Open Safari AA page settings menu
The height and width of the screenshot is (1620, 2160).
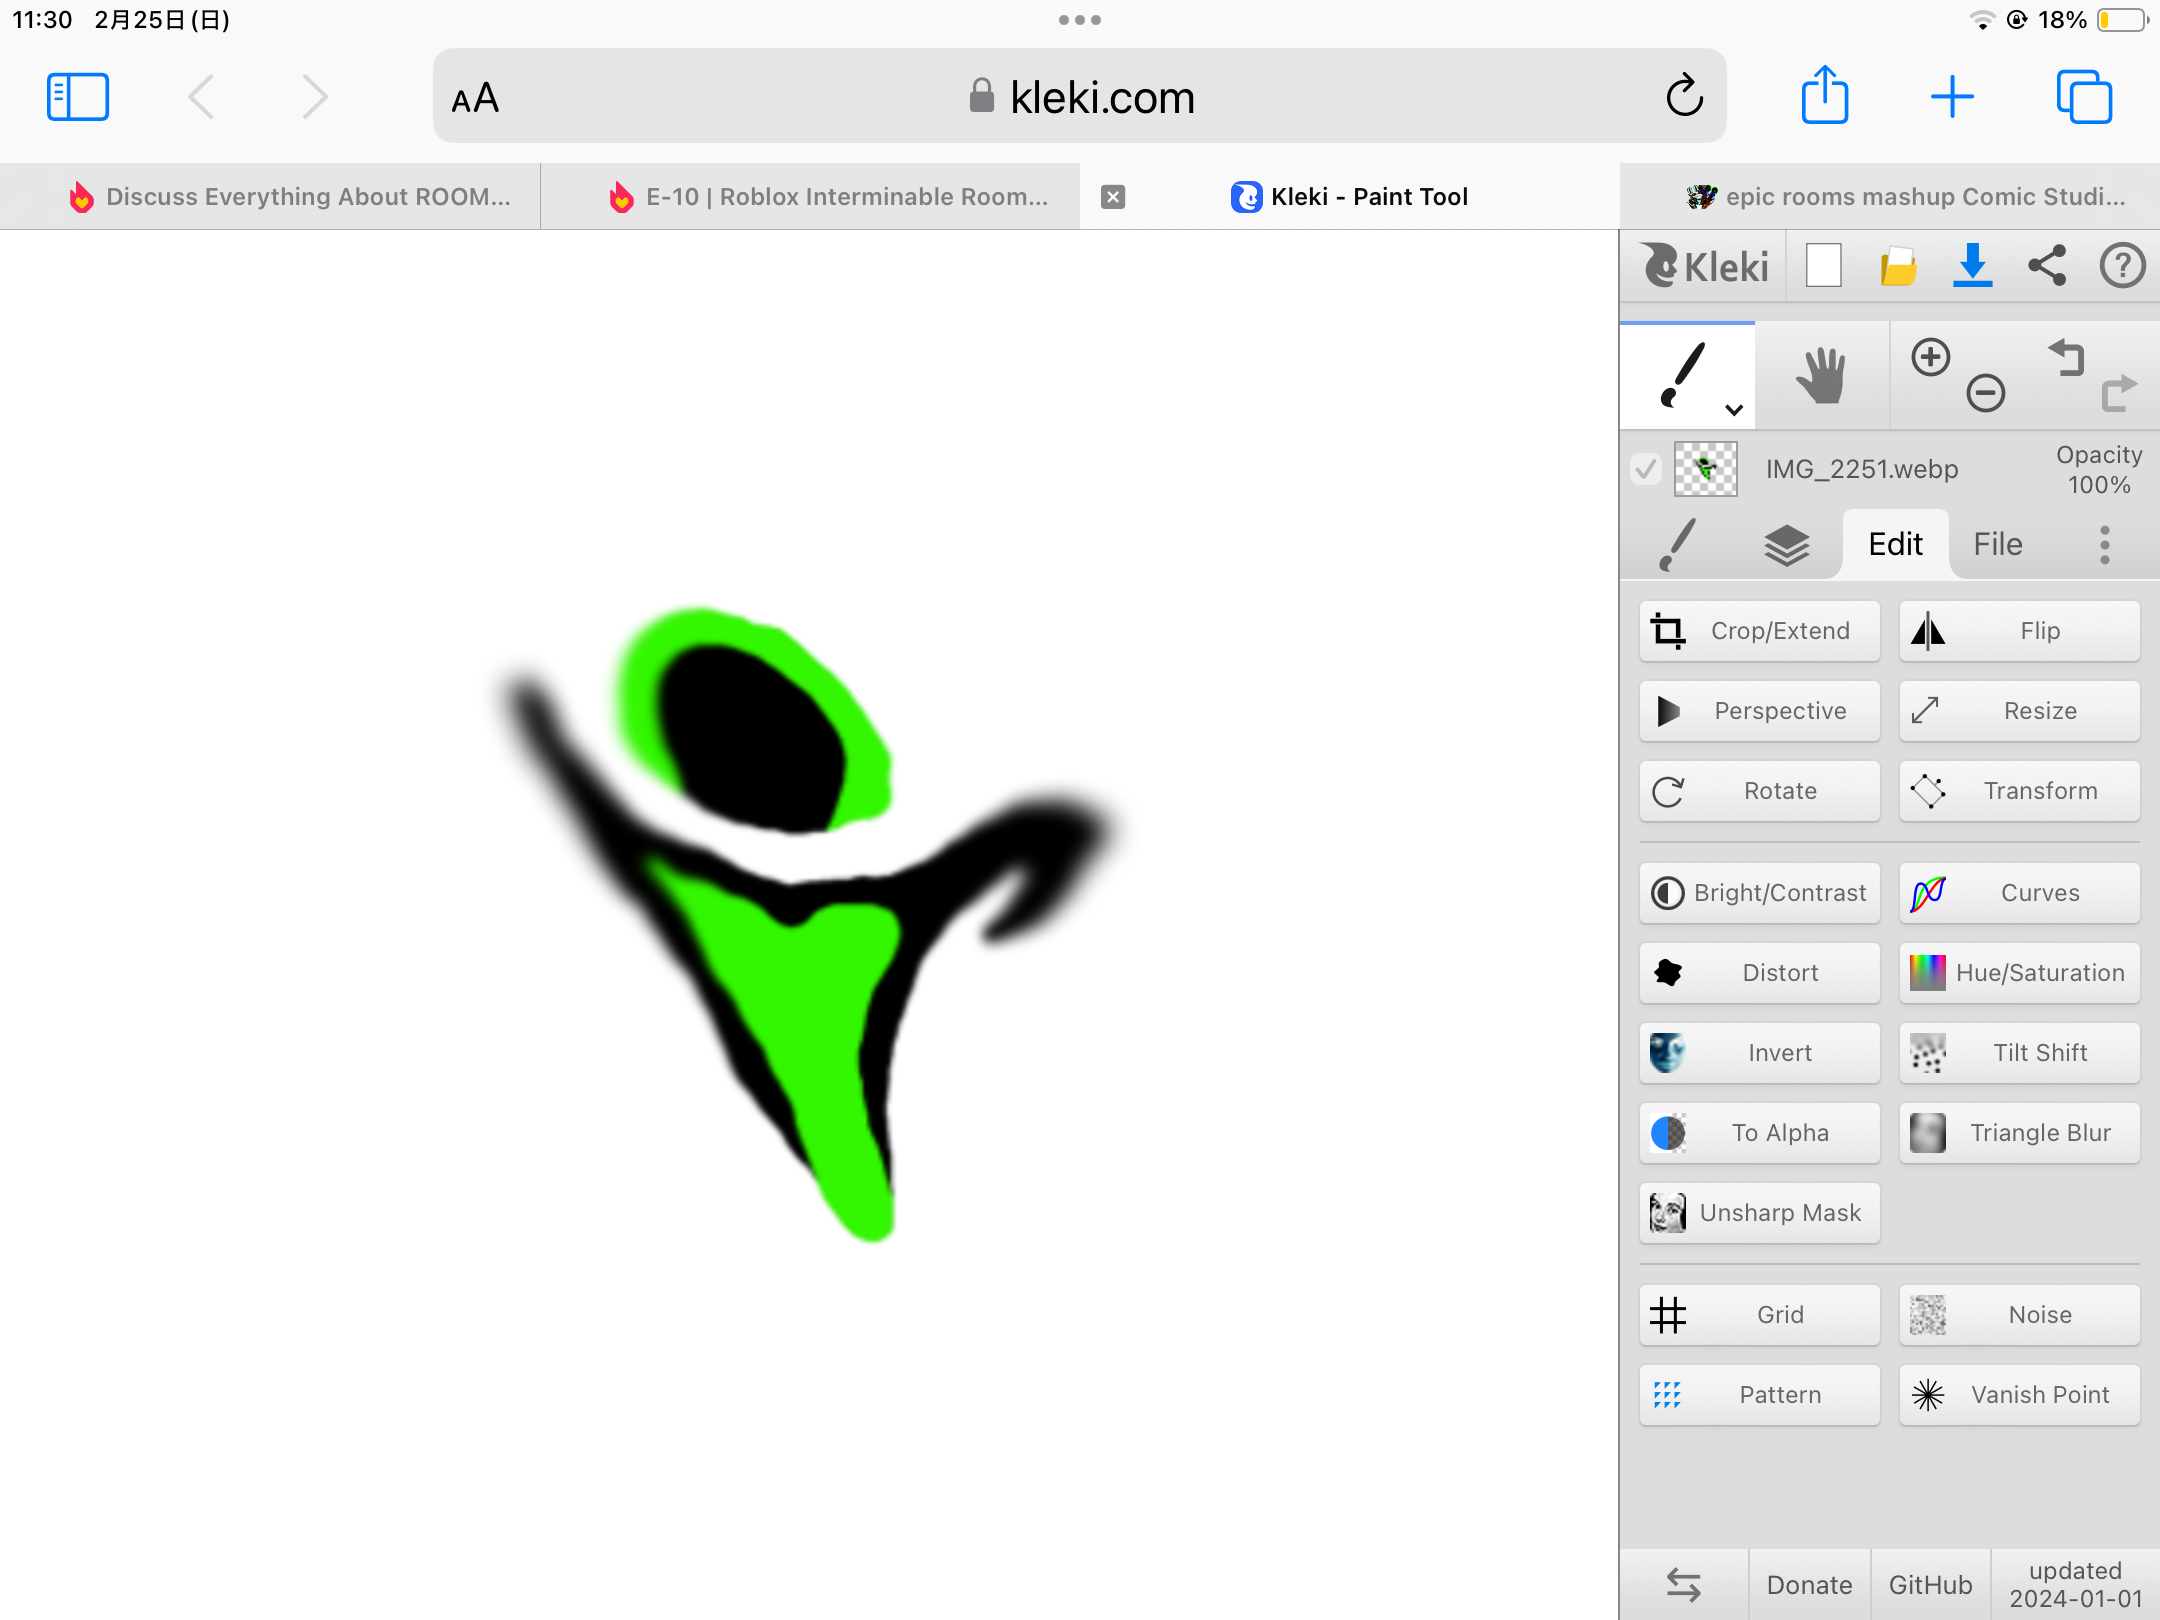coord(475,98)
